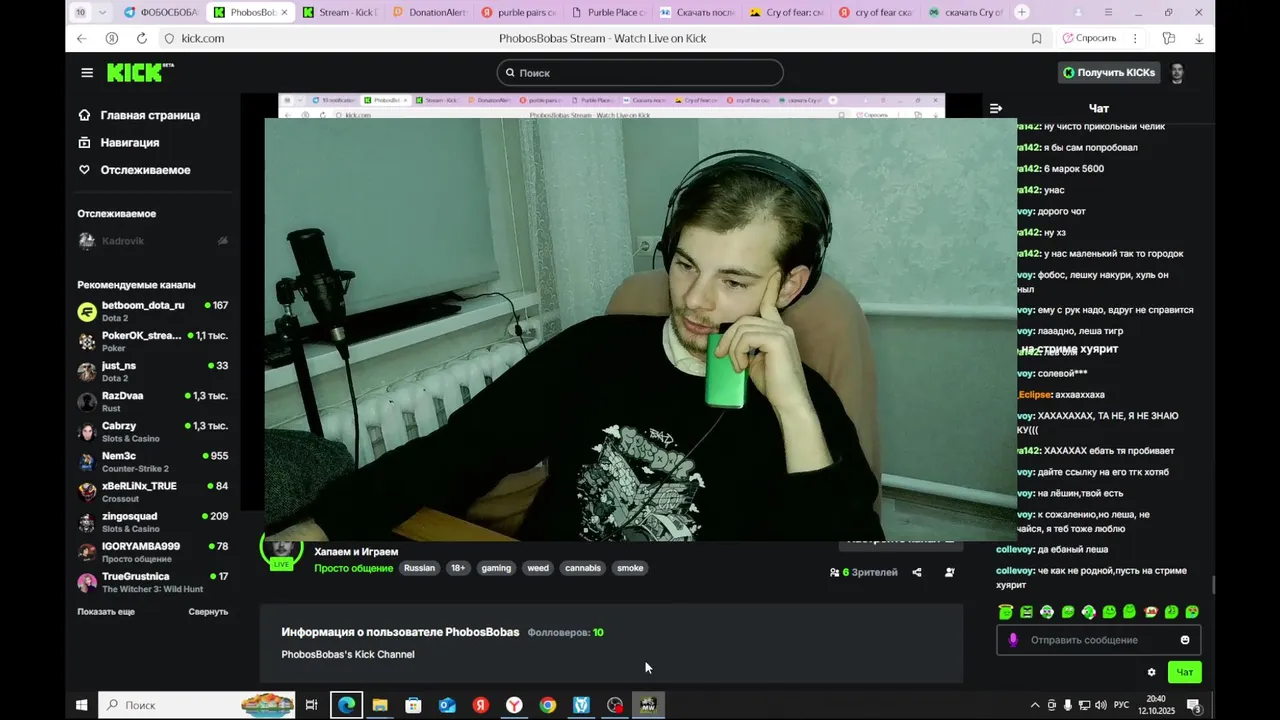Screen dimensions: 1280x720
Task: Open the emoji picker in message box
Action: coord(1185,640)
